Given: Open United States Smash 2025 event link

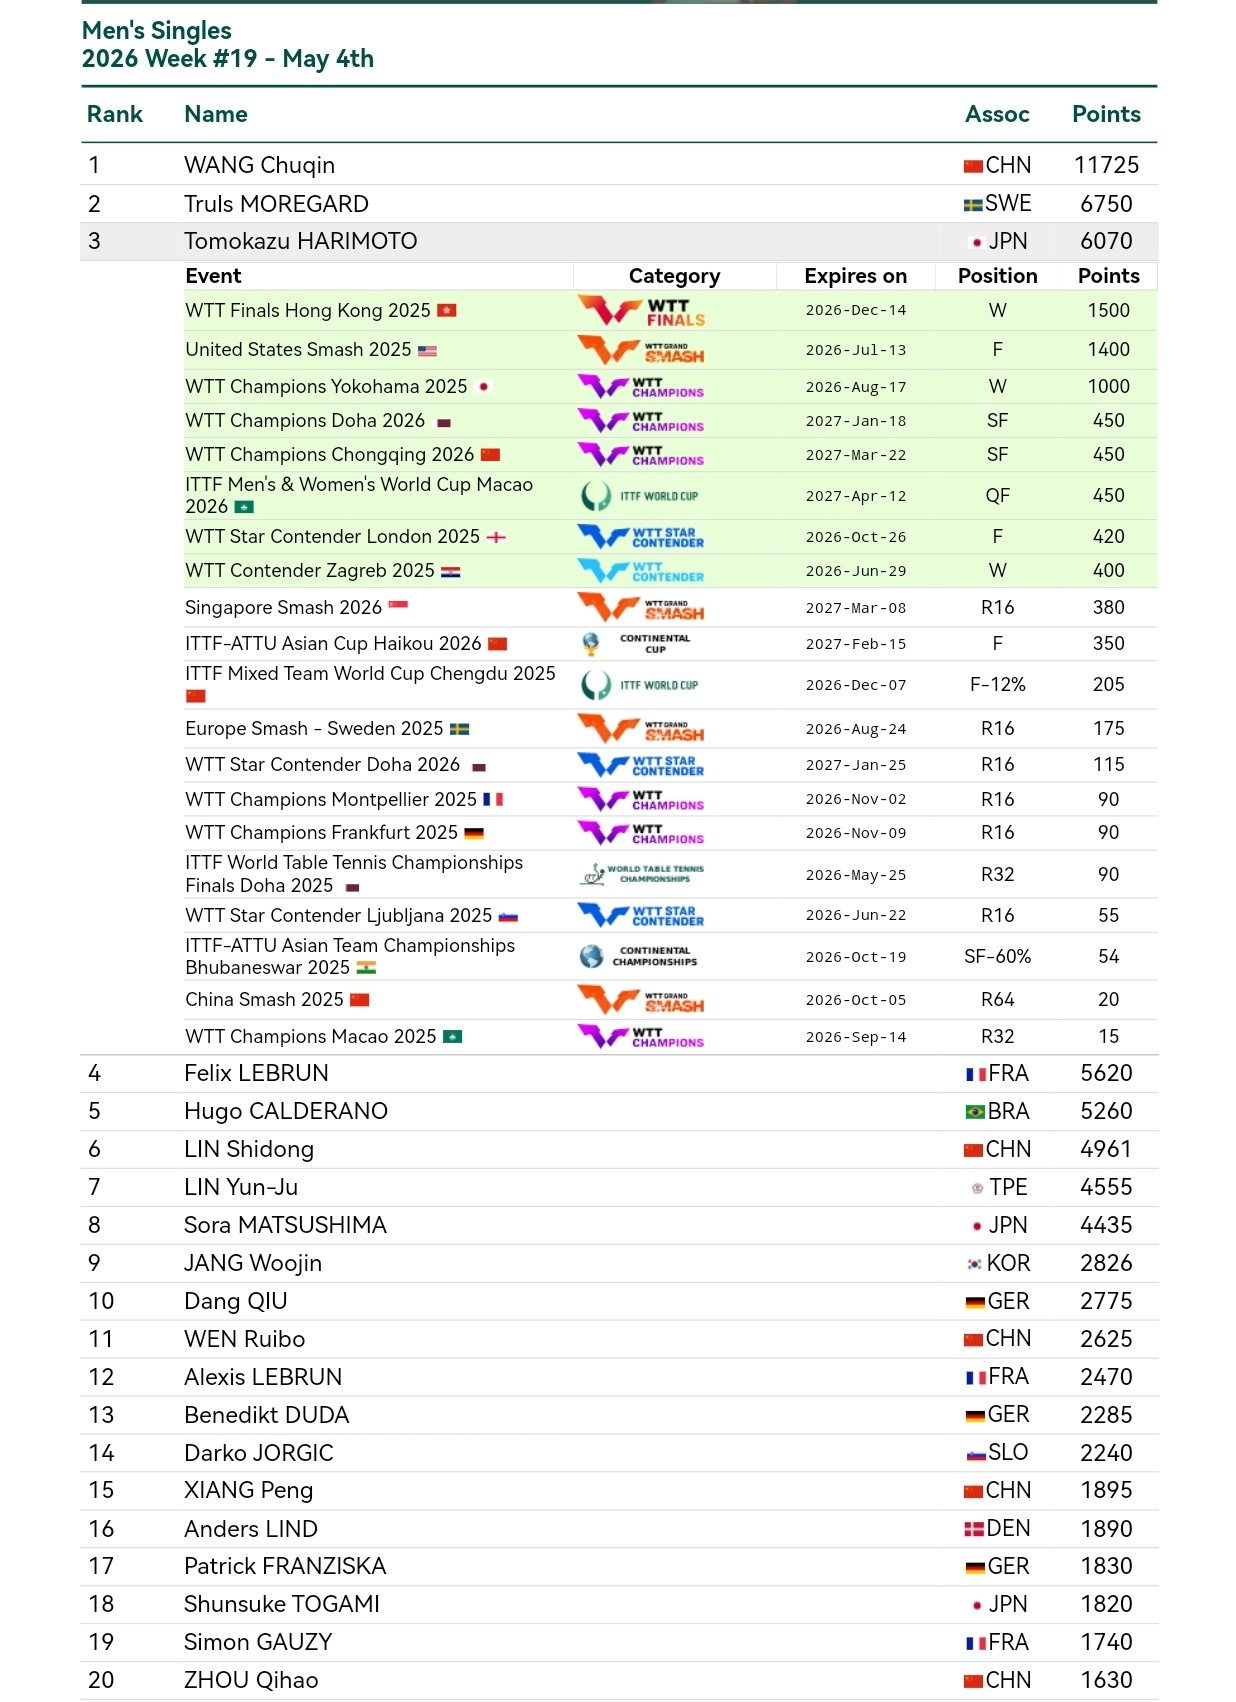Looking at the screenshot, I should tap(298, 350).
